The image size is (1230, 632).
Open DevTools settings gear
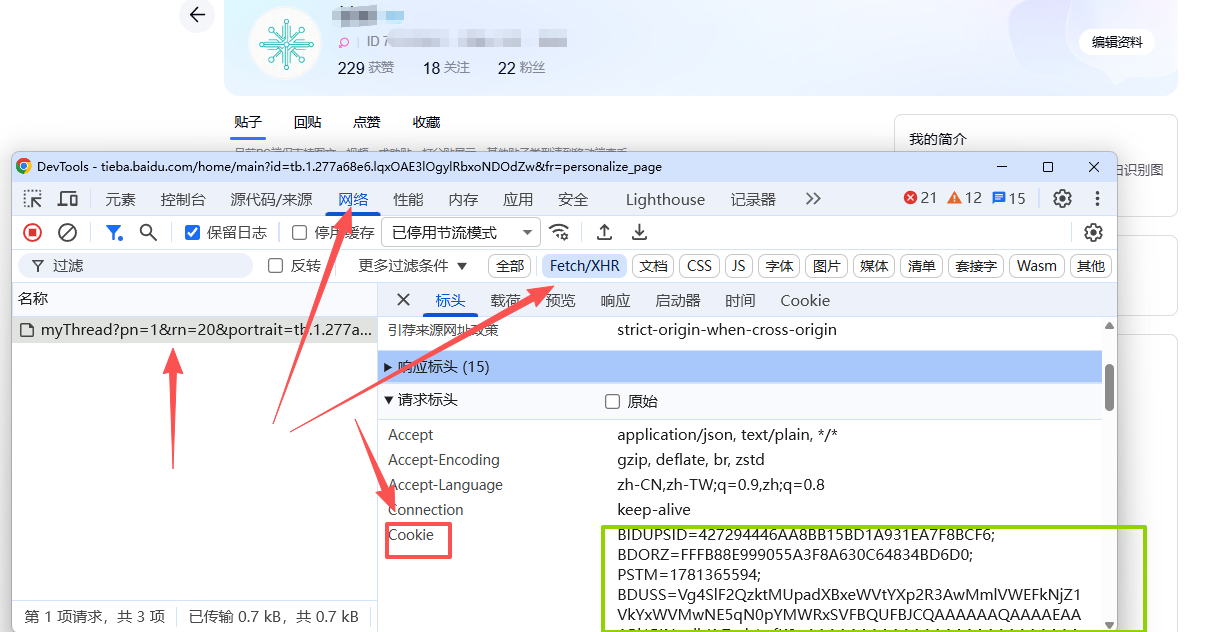[x=1063, y=198]
